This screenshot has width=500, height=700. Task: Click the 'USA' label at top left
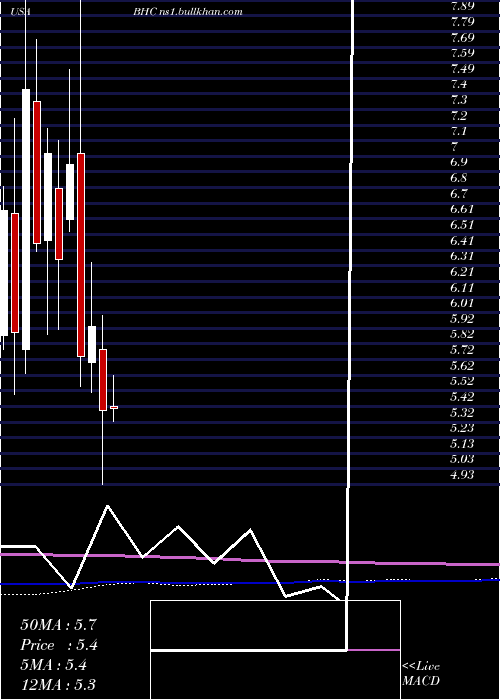[x=21, y=12]
